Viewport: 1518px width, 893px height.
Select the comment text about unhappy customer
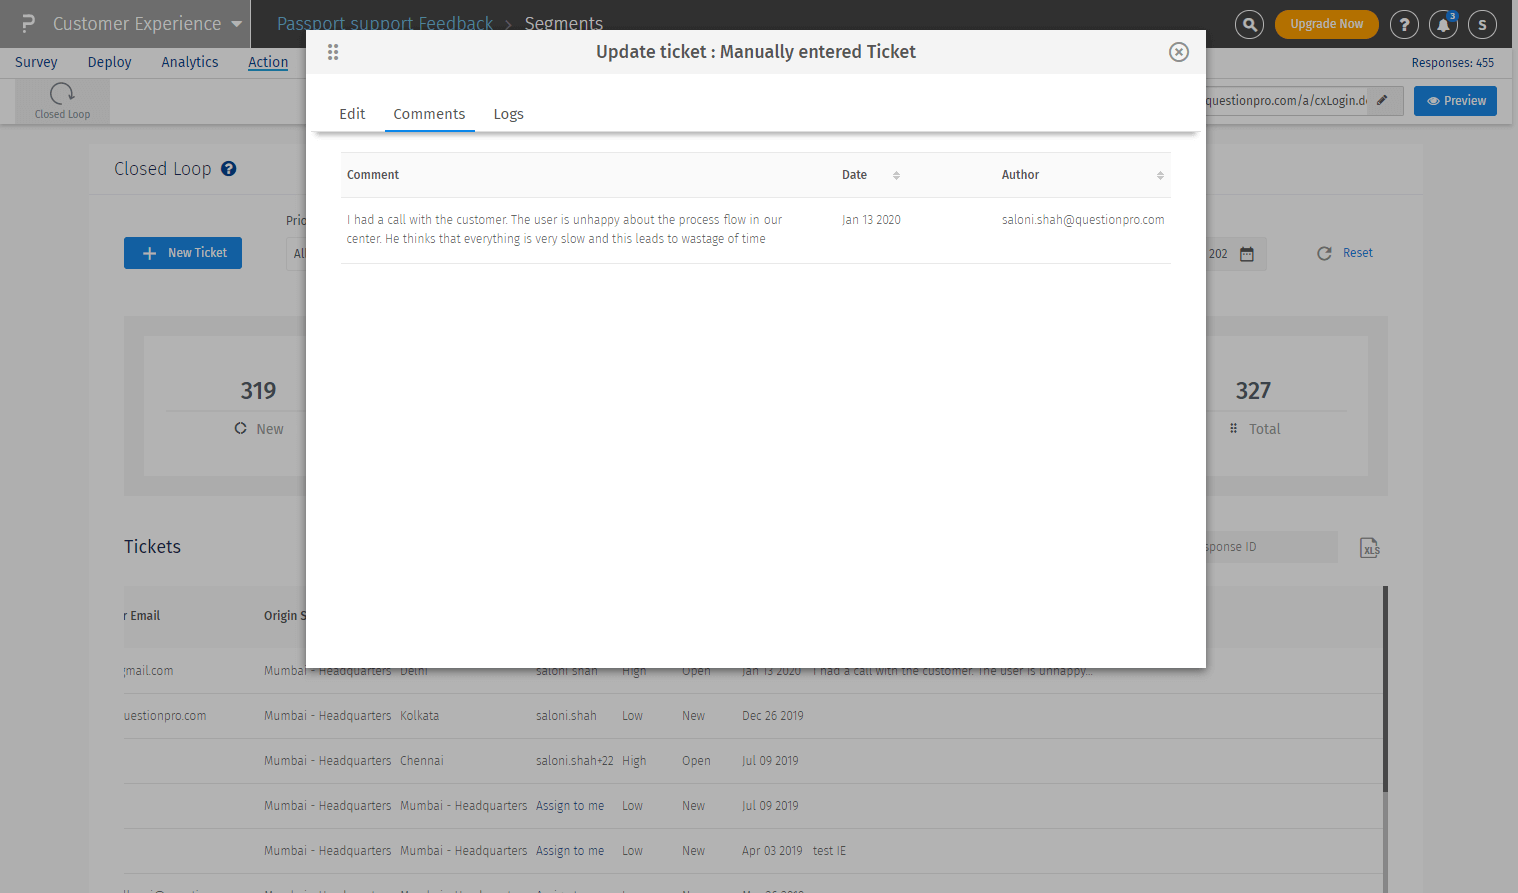tap(564, 229)
